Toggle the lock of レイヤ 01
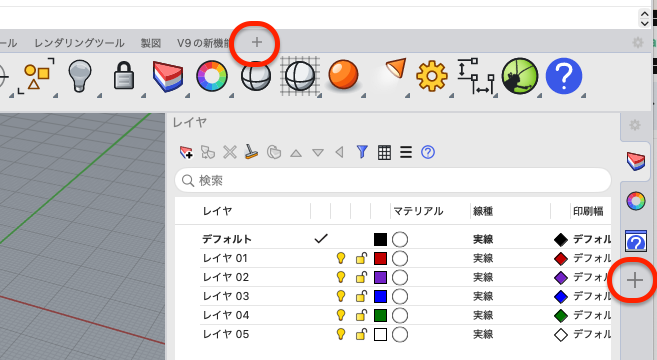This screenshot has width=657, height=360. [x=361, y=258]
